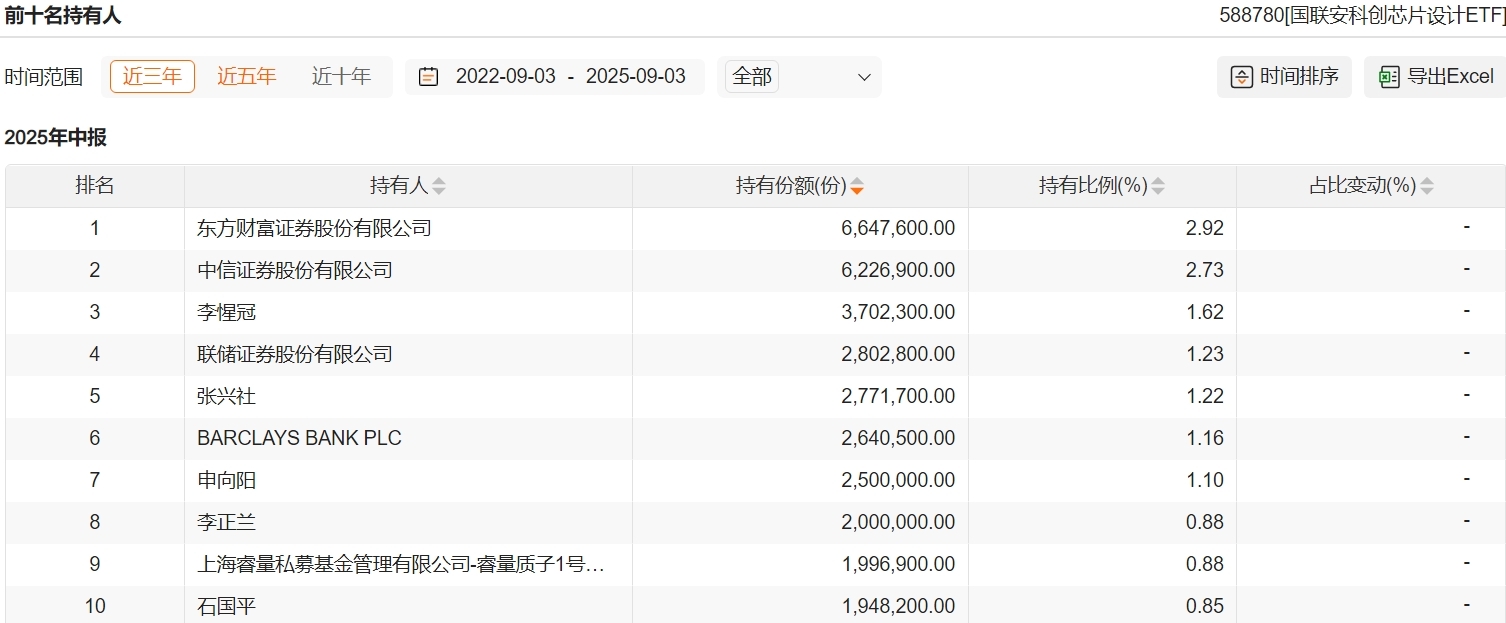Click the start date 2022-09-03 field
Viewport: 1506px width, 623px height.
[x=505, y=76]
